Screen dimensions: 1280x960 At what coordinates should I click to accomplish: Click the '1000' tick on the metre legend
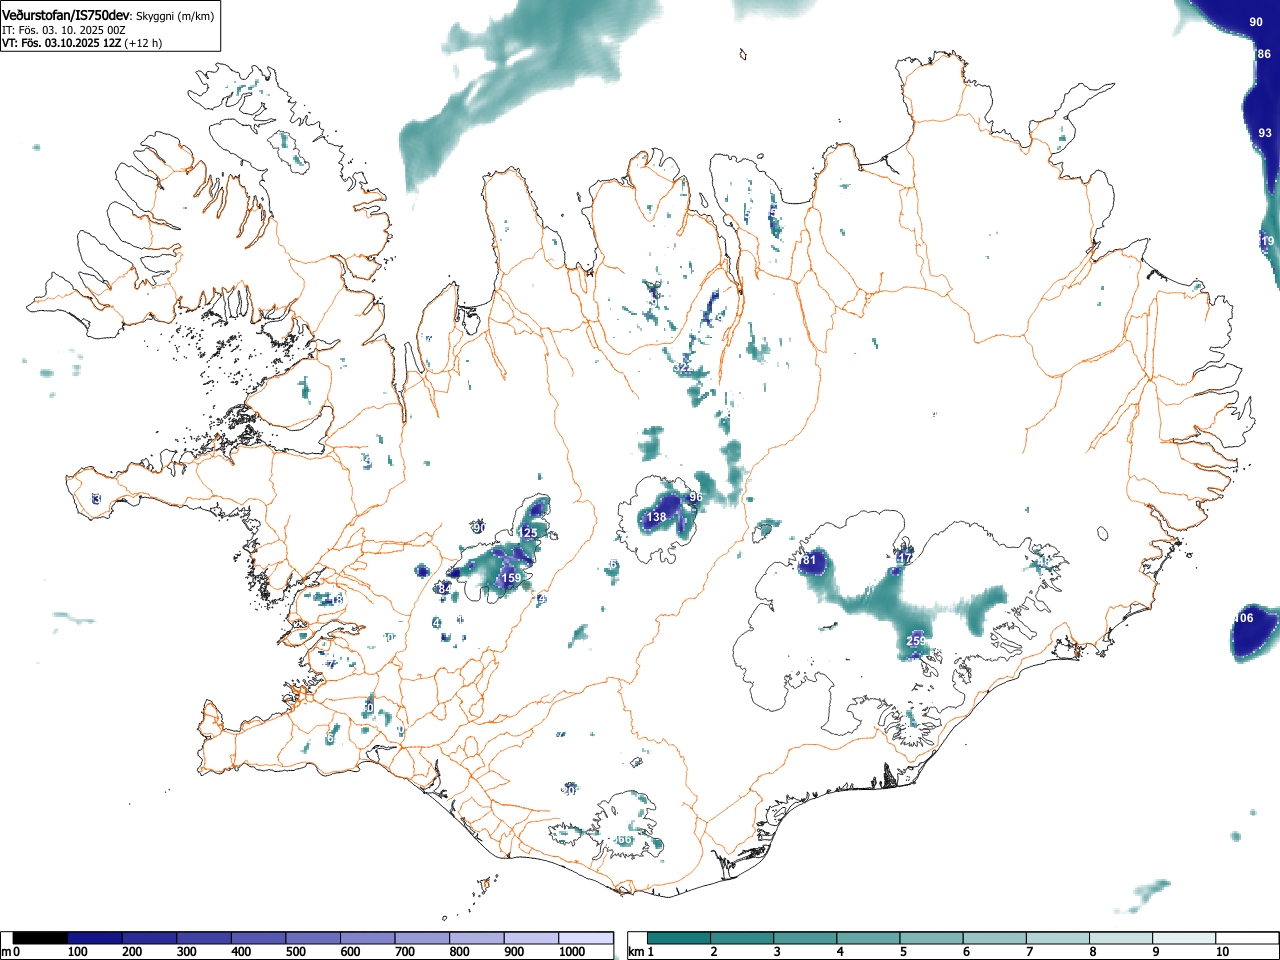click(x=572, y=952)
